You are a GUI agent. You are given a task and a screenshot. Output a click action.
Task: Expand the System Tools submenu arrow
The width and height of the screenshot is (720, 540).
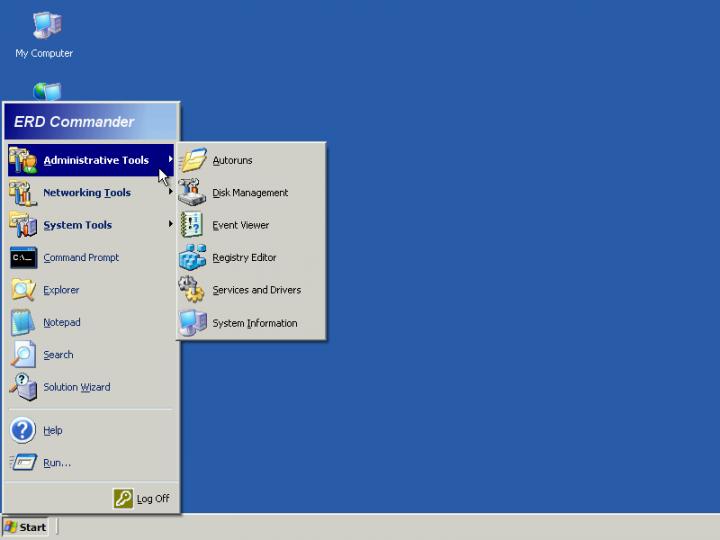tap(170, 224)
